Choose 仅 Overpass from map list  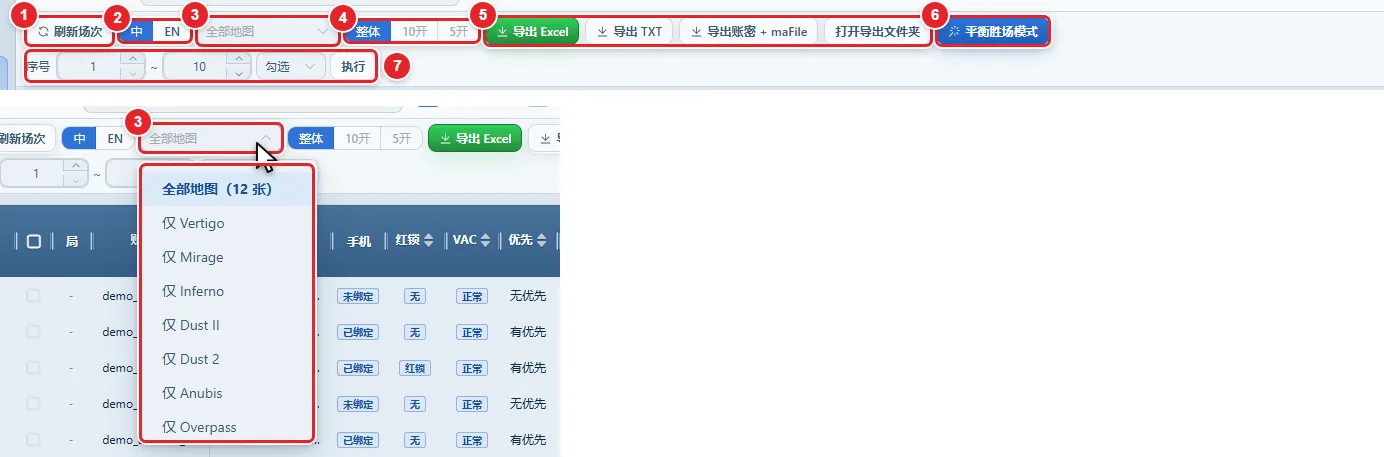coord(227,427)
